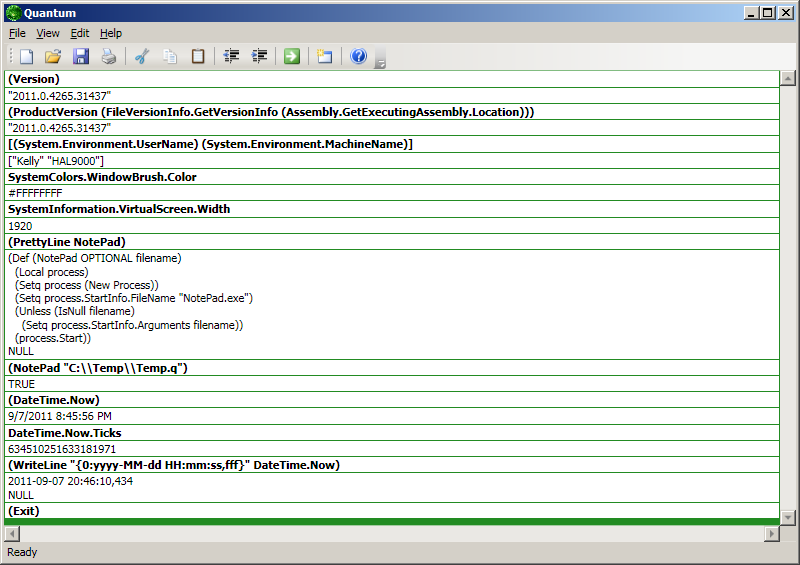This screenshot has width=800, height=565.
Task: Select the SystemColors.WindowBrush.Color expression
Action: click(x=102, y=177)
